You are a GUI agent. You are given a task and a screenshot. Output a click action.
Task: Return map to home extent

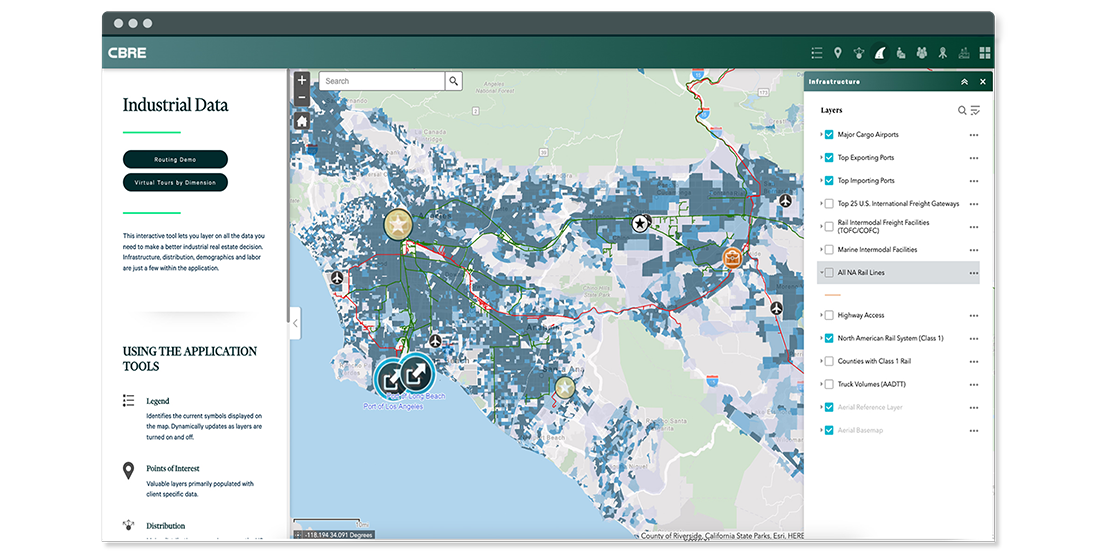[x=302, y=121]
